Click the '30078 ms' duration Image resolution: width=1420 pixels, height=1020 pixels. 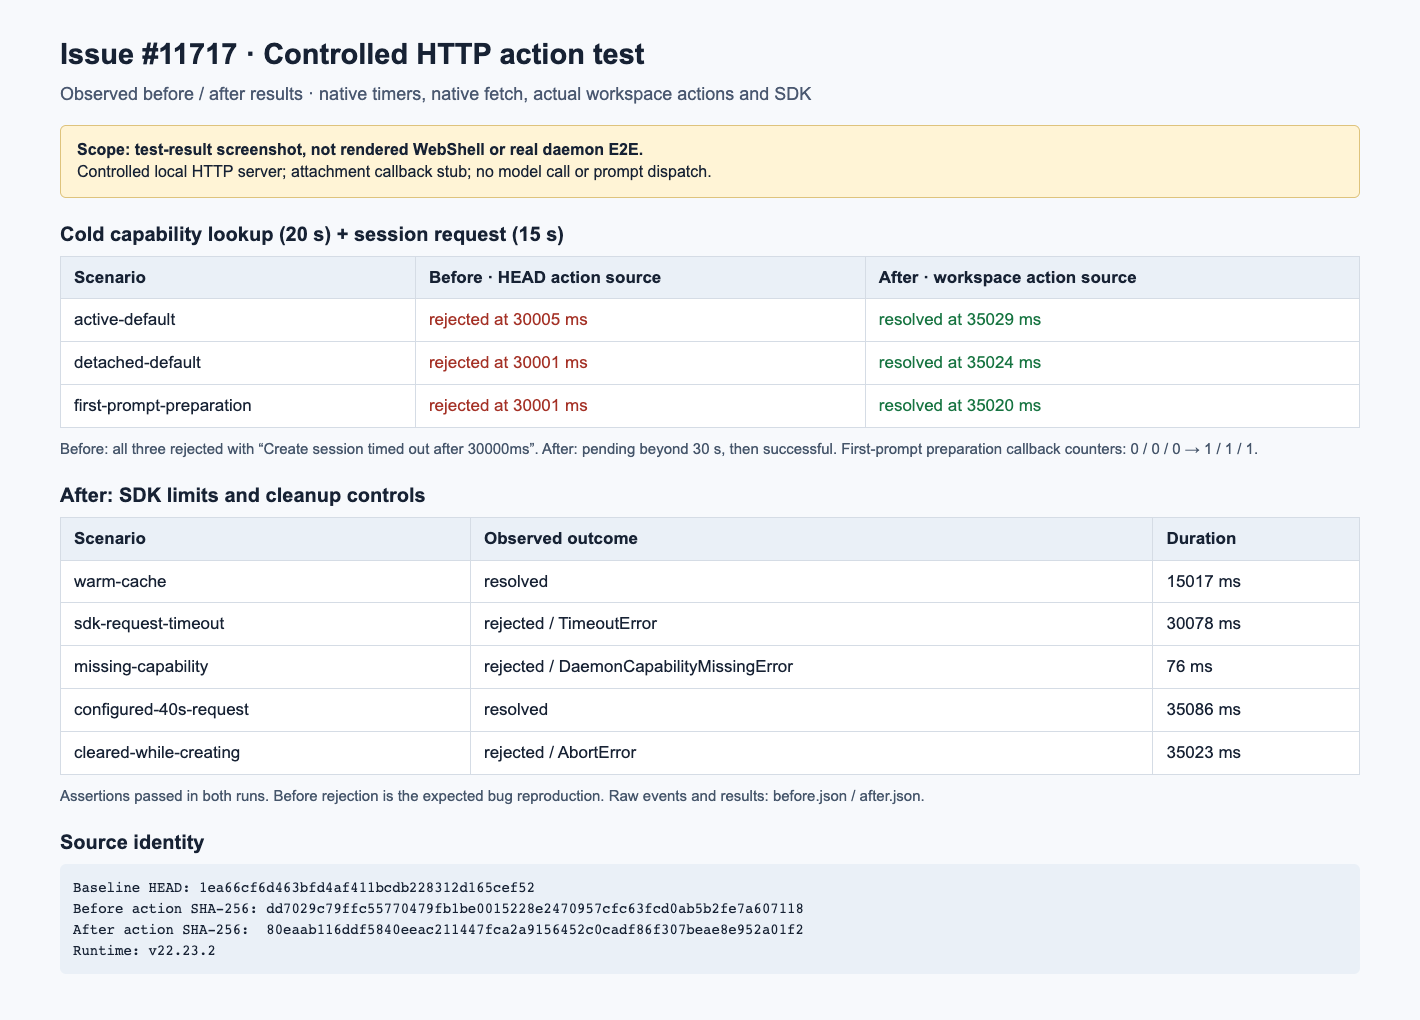coord(1204,623)
